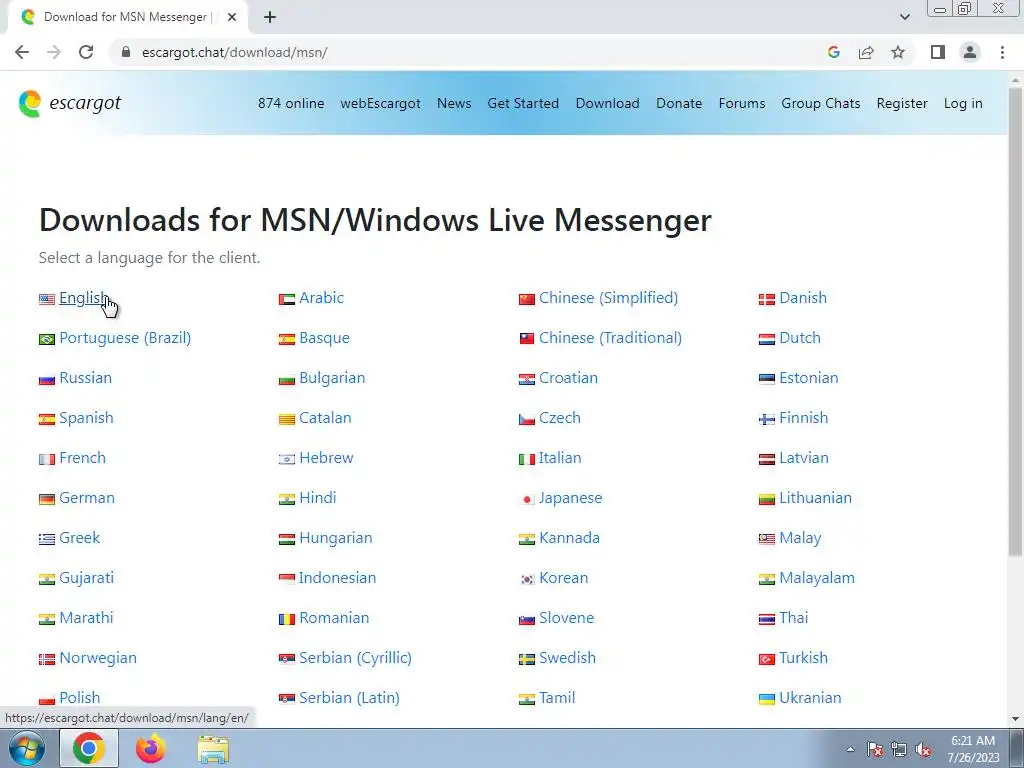Open the Windows Start button
Image resolution: width=1024 pixels, height=768 pixels.
pyautogui.click(x=27, y=748)
